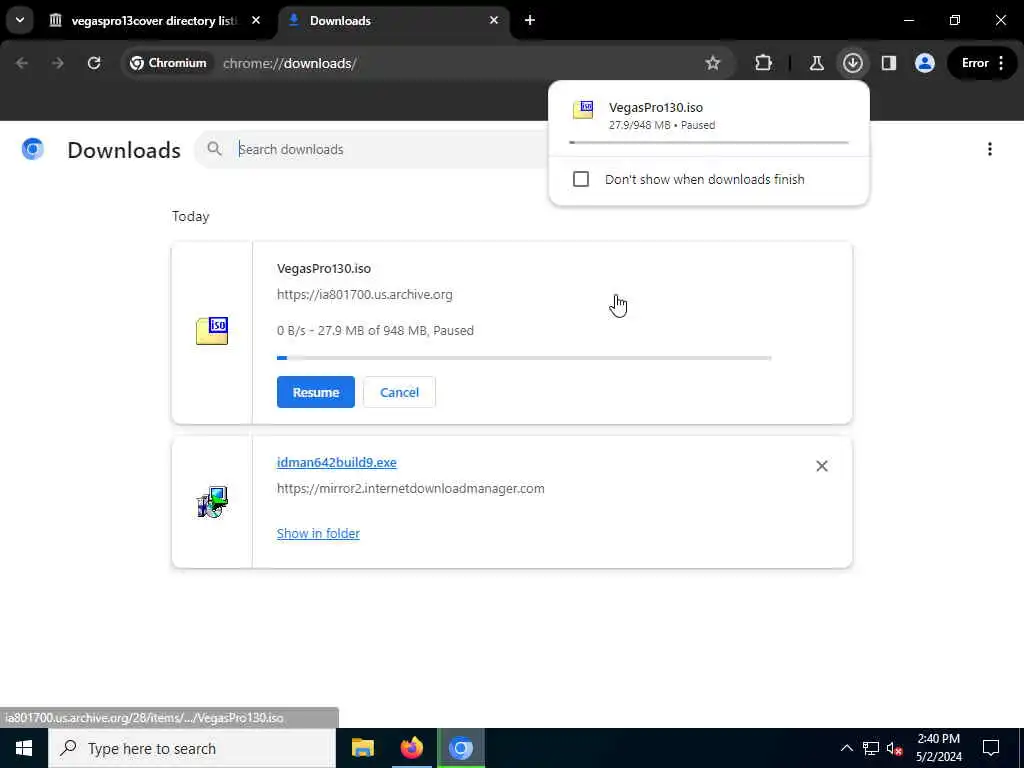The height and width of the screenshot is (768, 1024).
Task: Click VegasPro130.iso in the download bubble
Action: [x=656, y=108]
